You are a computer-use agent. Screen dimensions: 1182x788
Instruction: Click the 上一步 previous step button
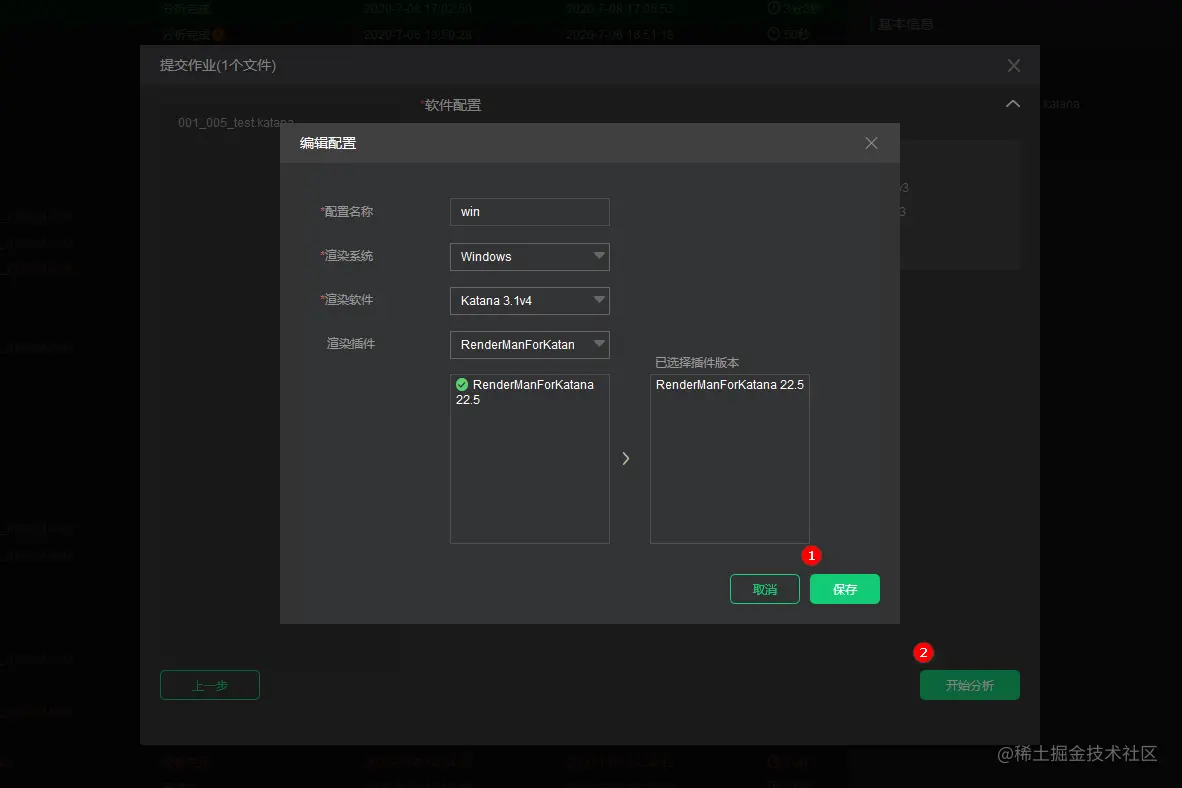point(209,684)
